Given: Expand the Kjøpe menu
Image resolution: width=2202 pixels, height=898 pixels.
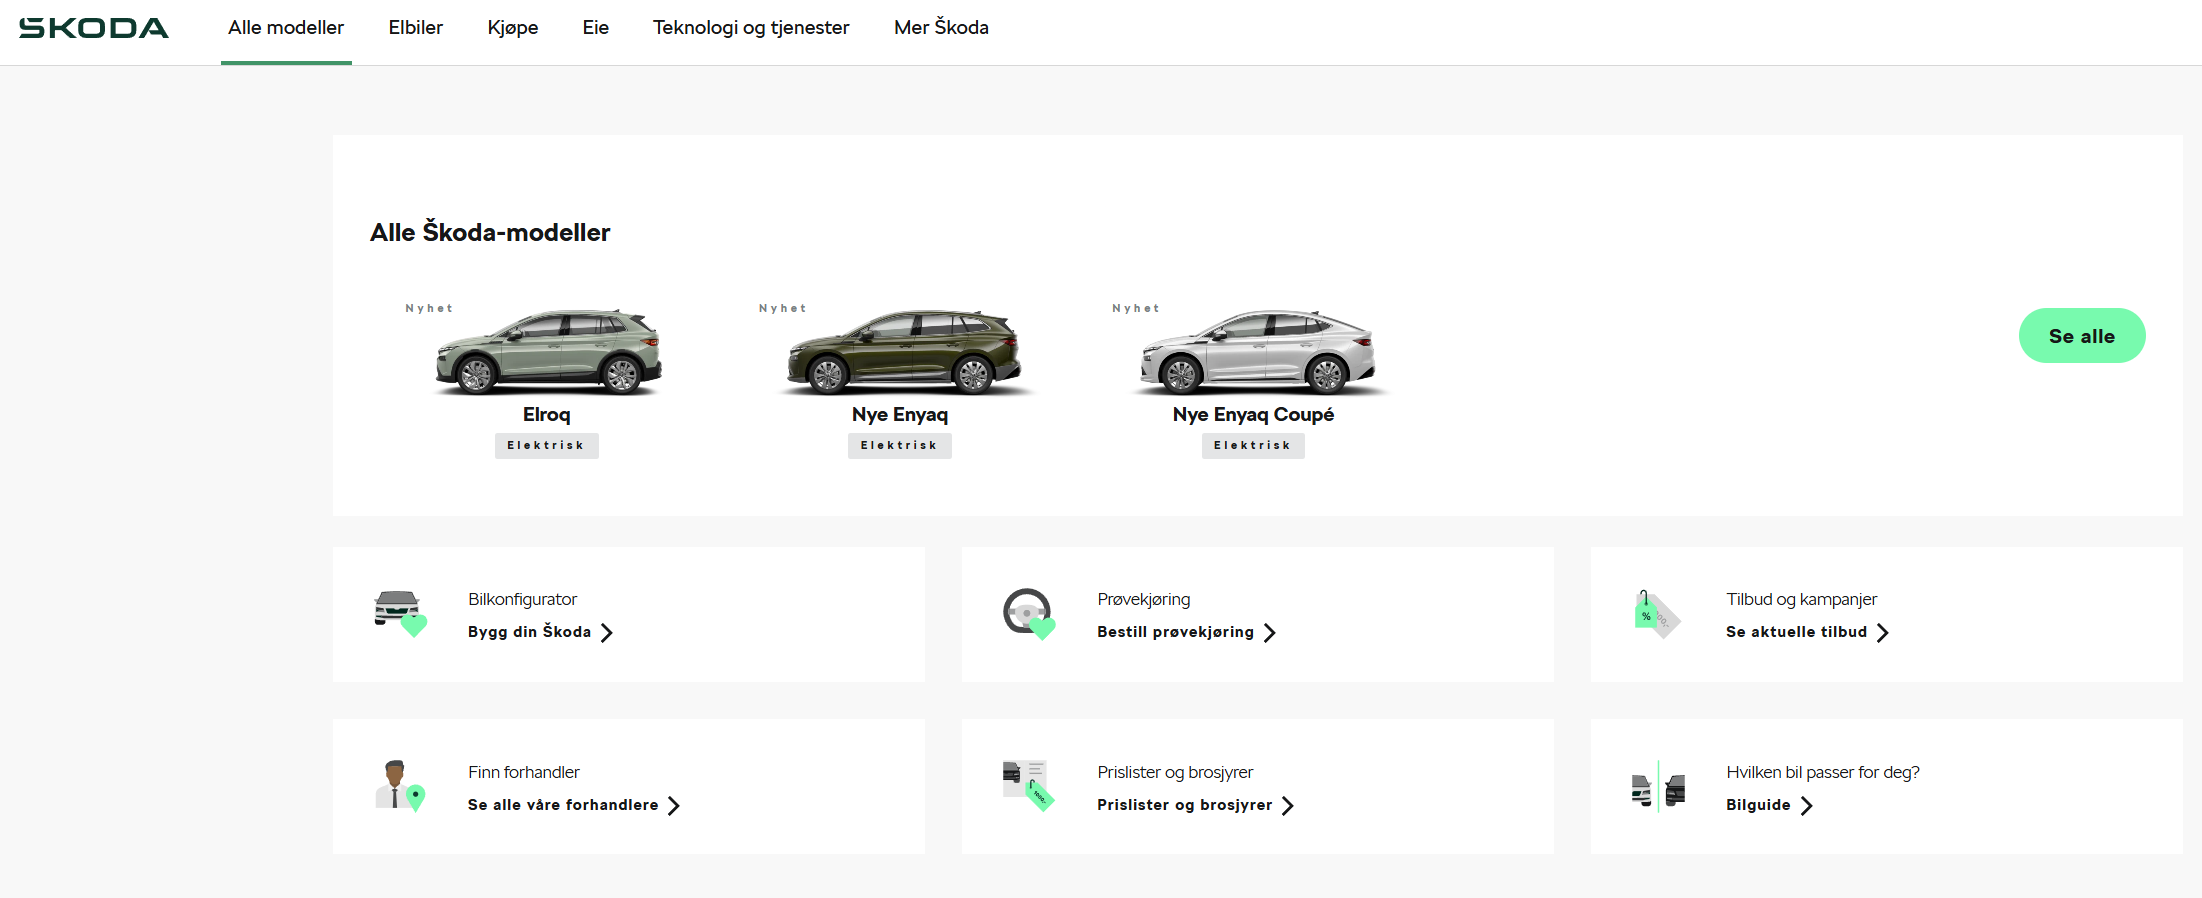Looking at the screenshot, I should point(513,28).
